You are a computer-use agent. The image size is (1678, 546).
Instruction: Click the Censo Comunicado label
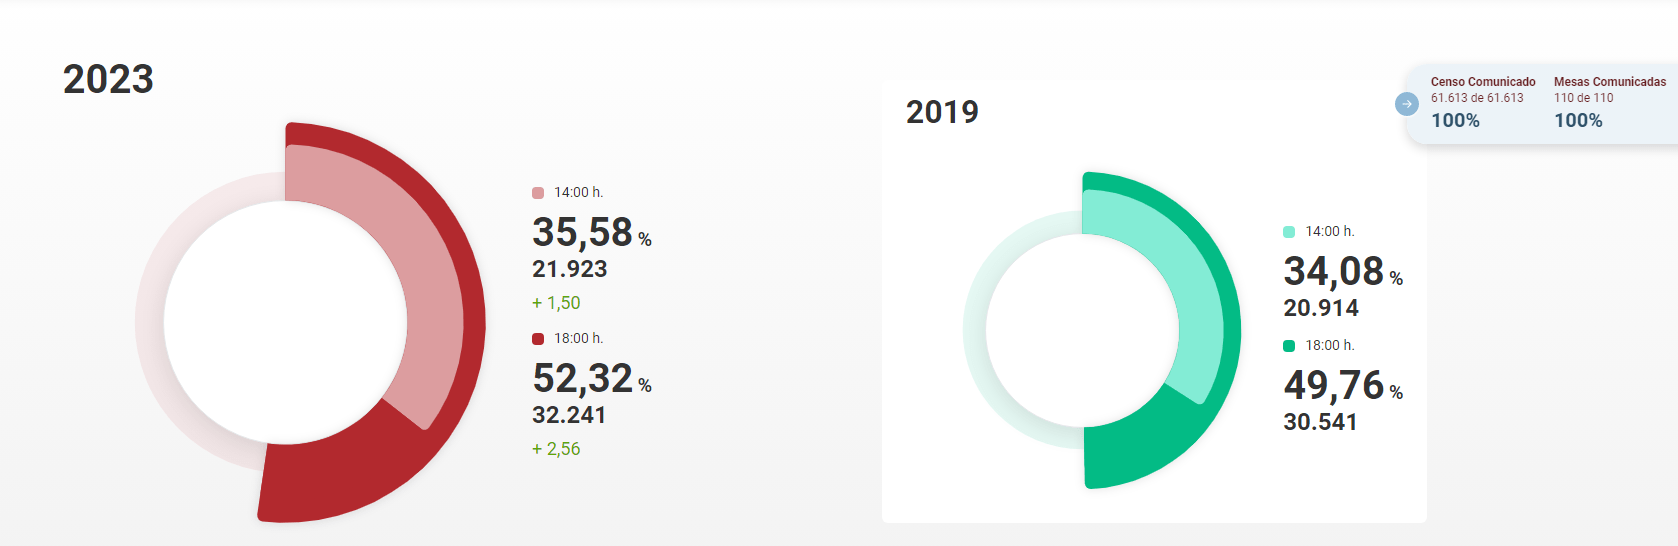(x=1483, y=82)
